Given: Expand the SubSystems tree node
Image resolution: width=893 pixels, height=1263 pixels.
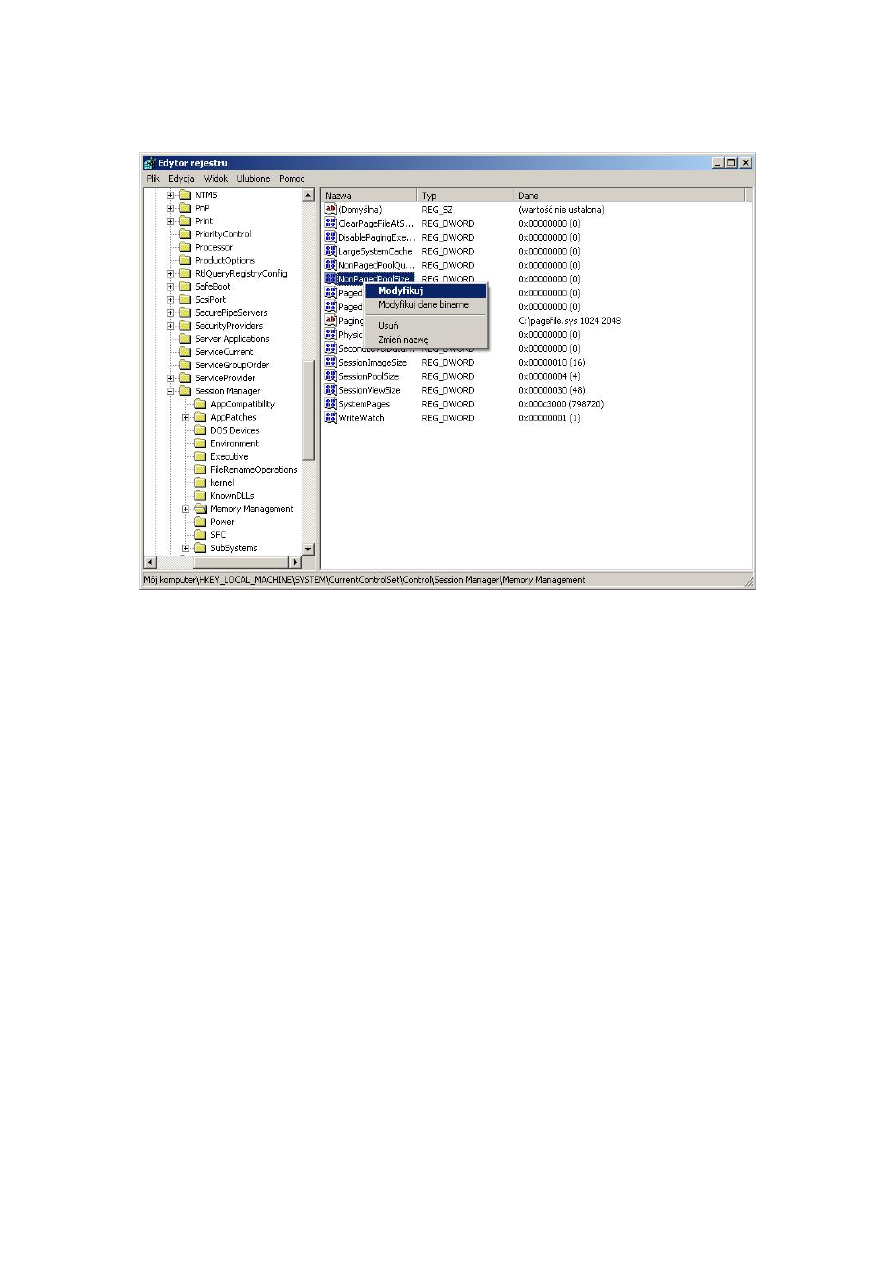Looking at the screenshot, I should pos(186,548).
